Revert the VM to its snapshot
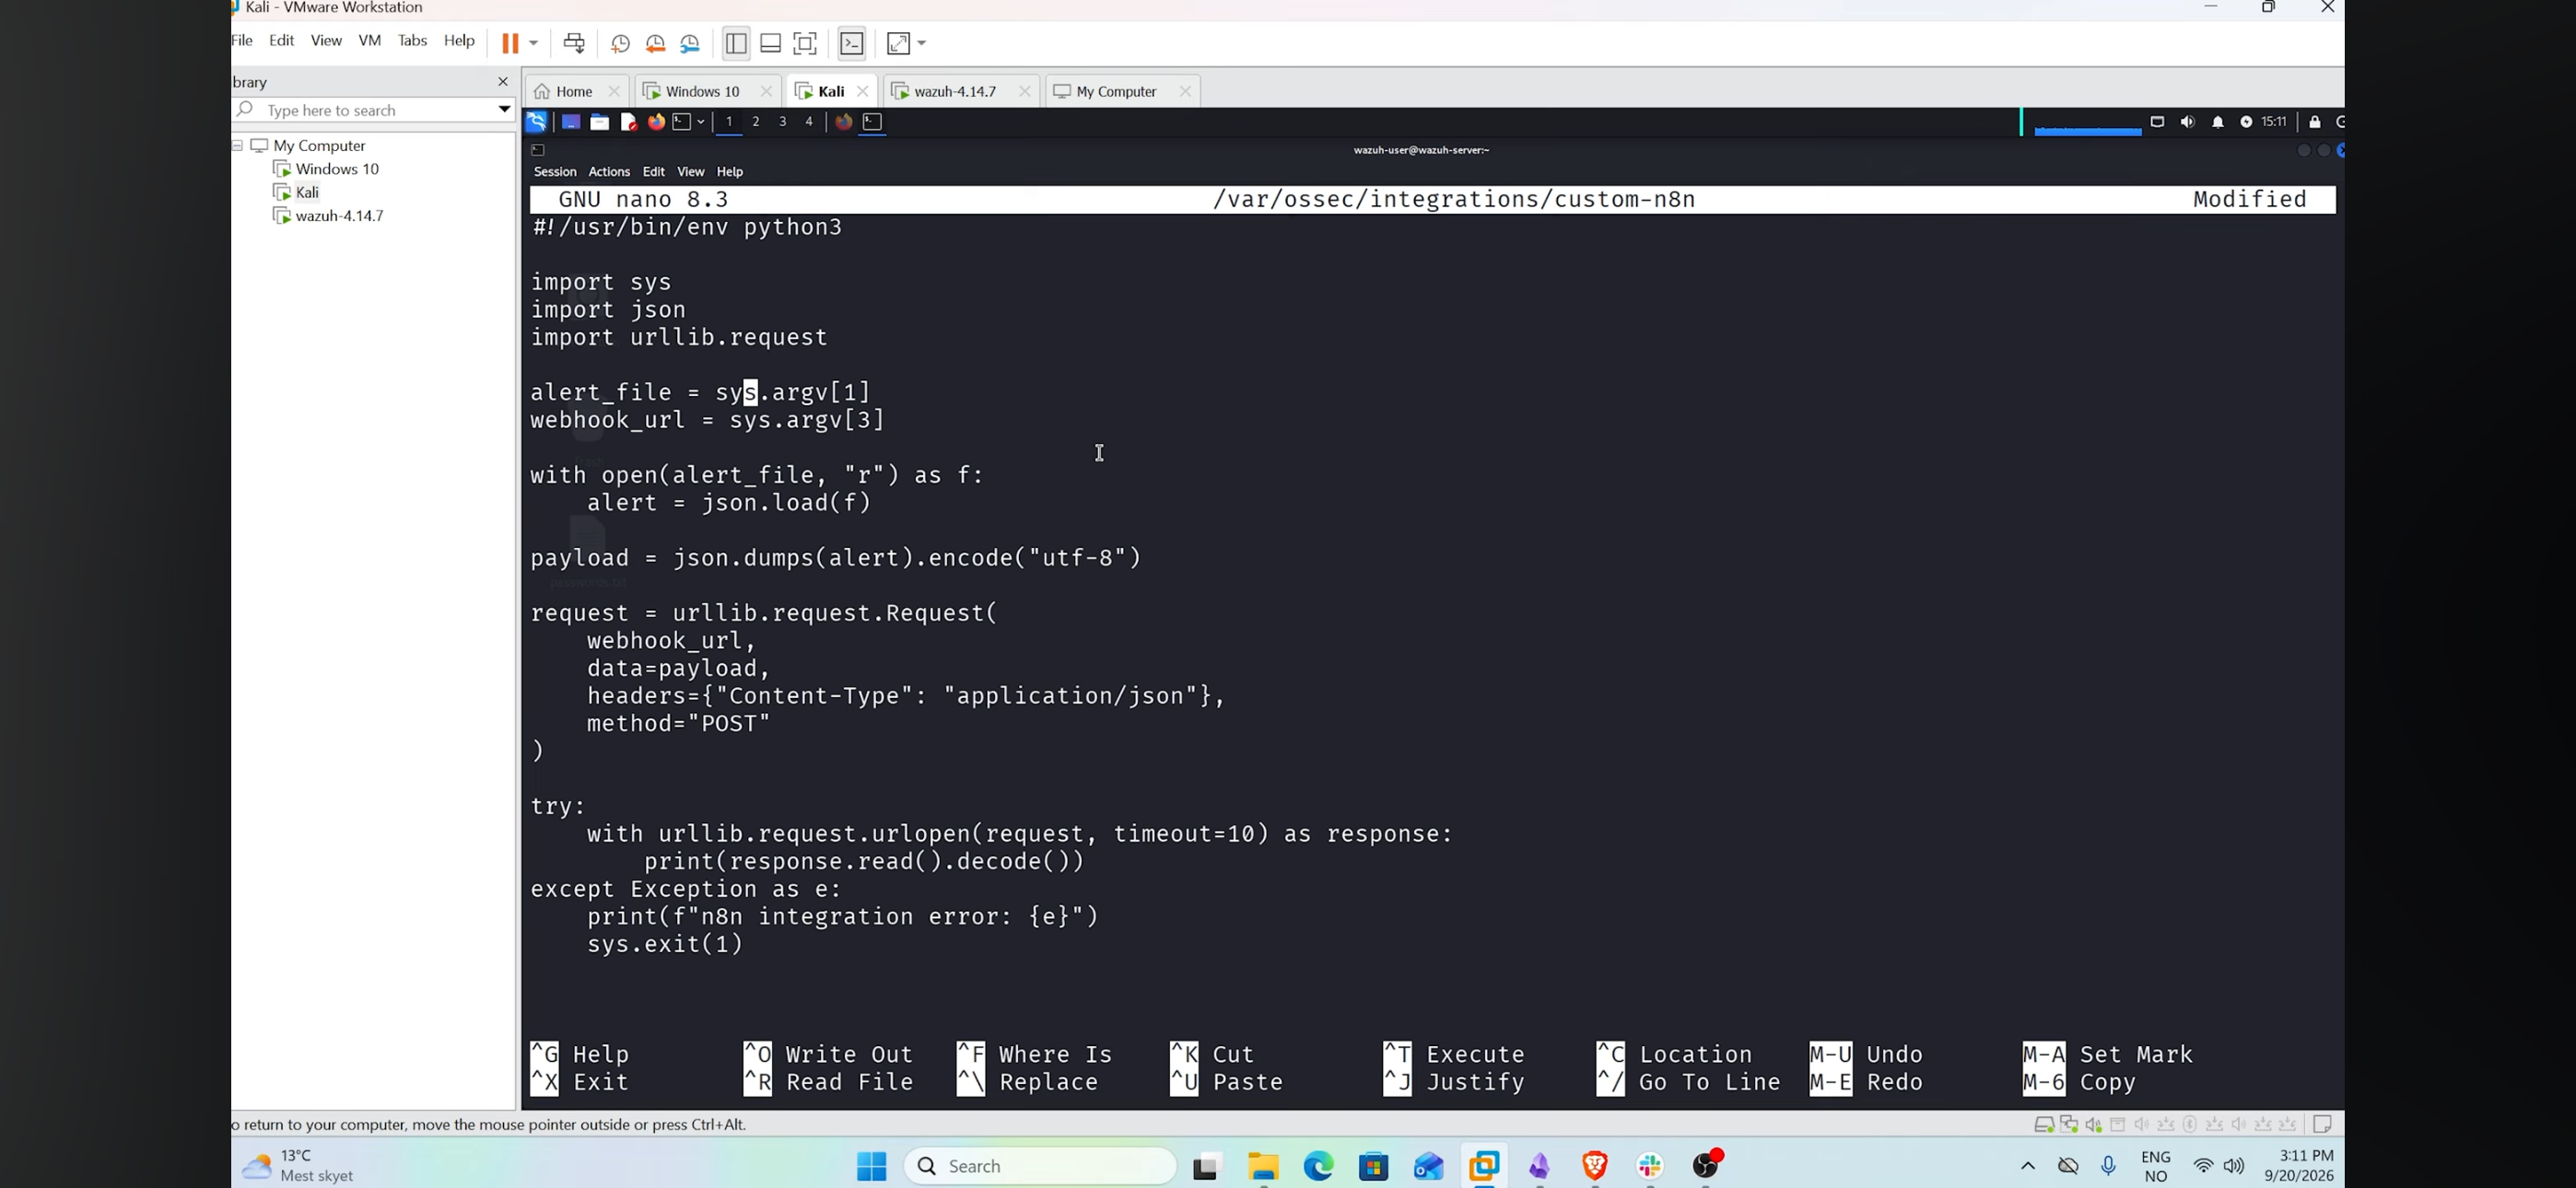 click(x=656, y=43)
